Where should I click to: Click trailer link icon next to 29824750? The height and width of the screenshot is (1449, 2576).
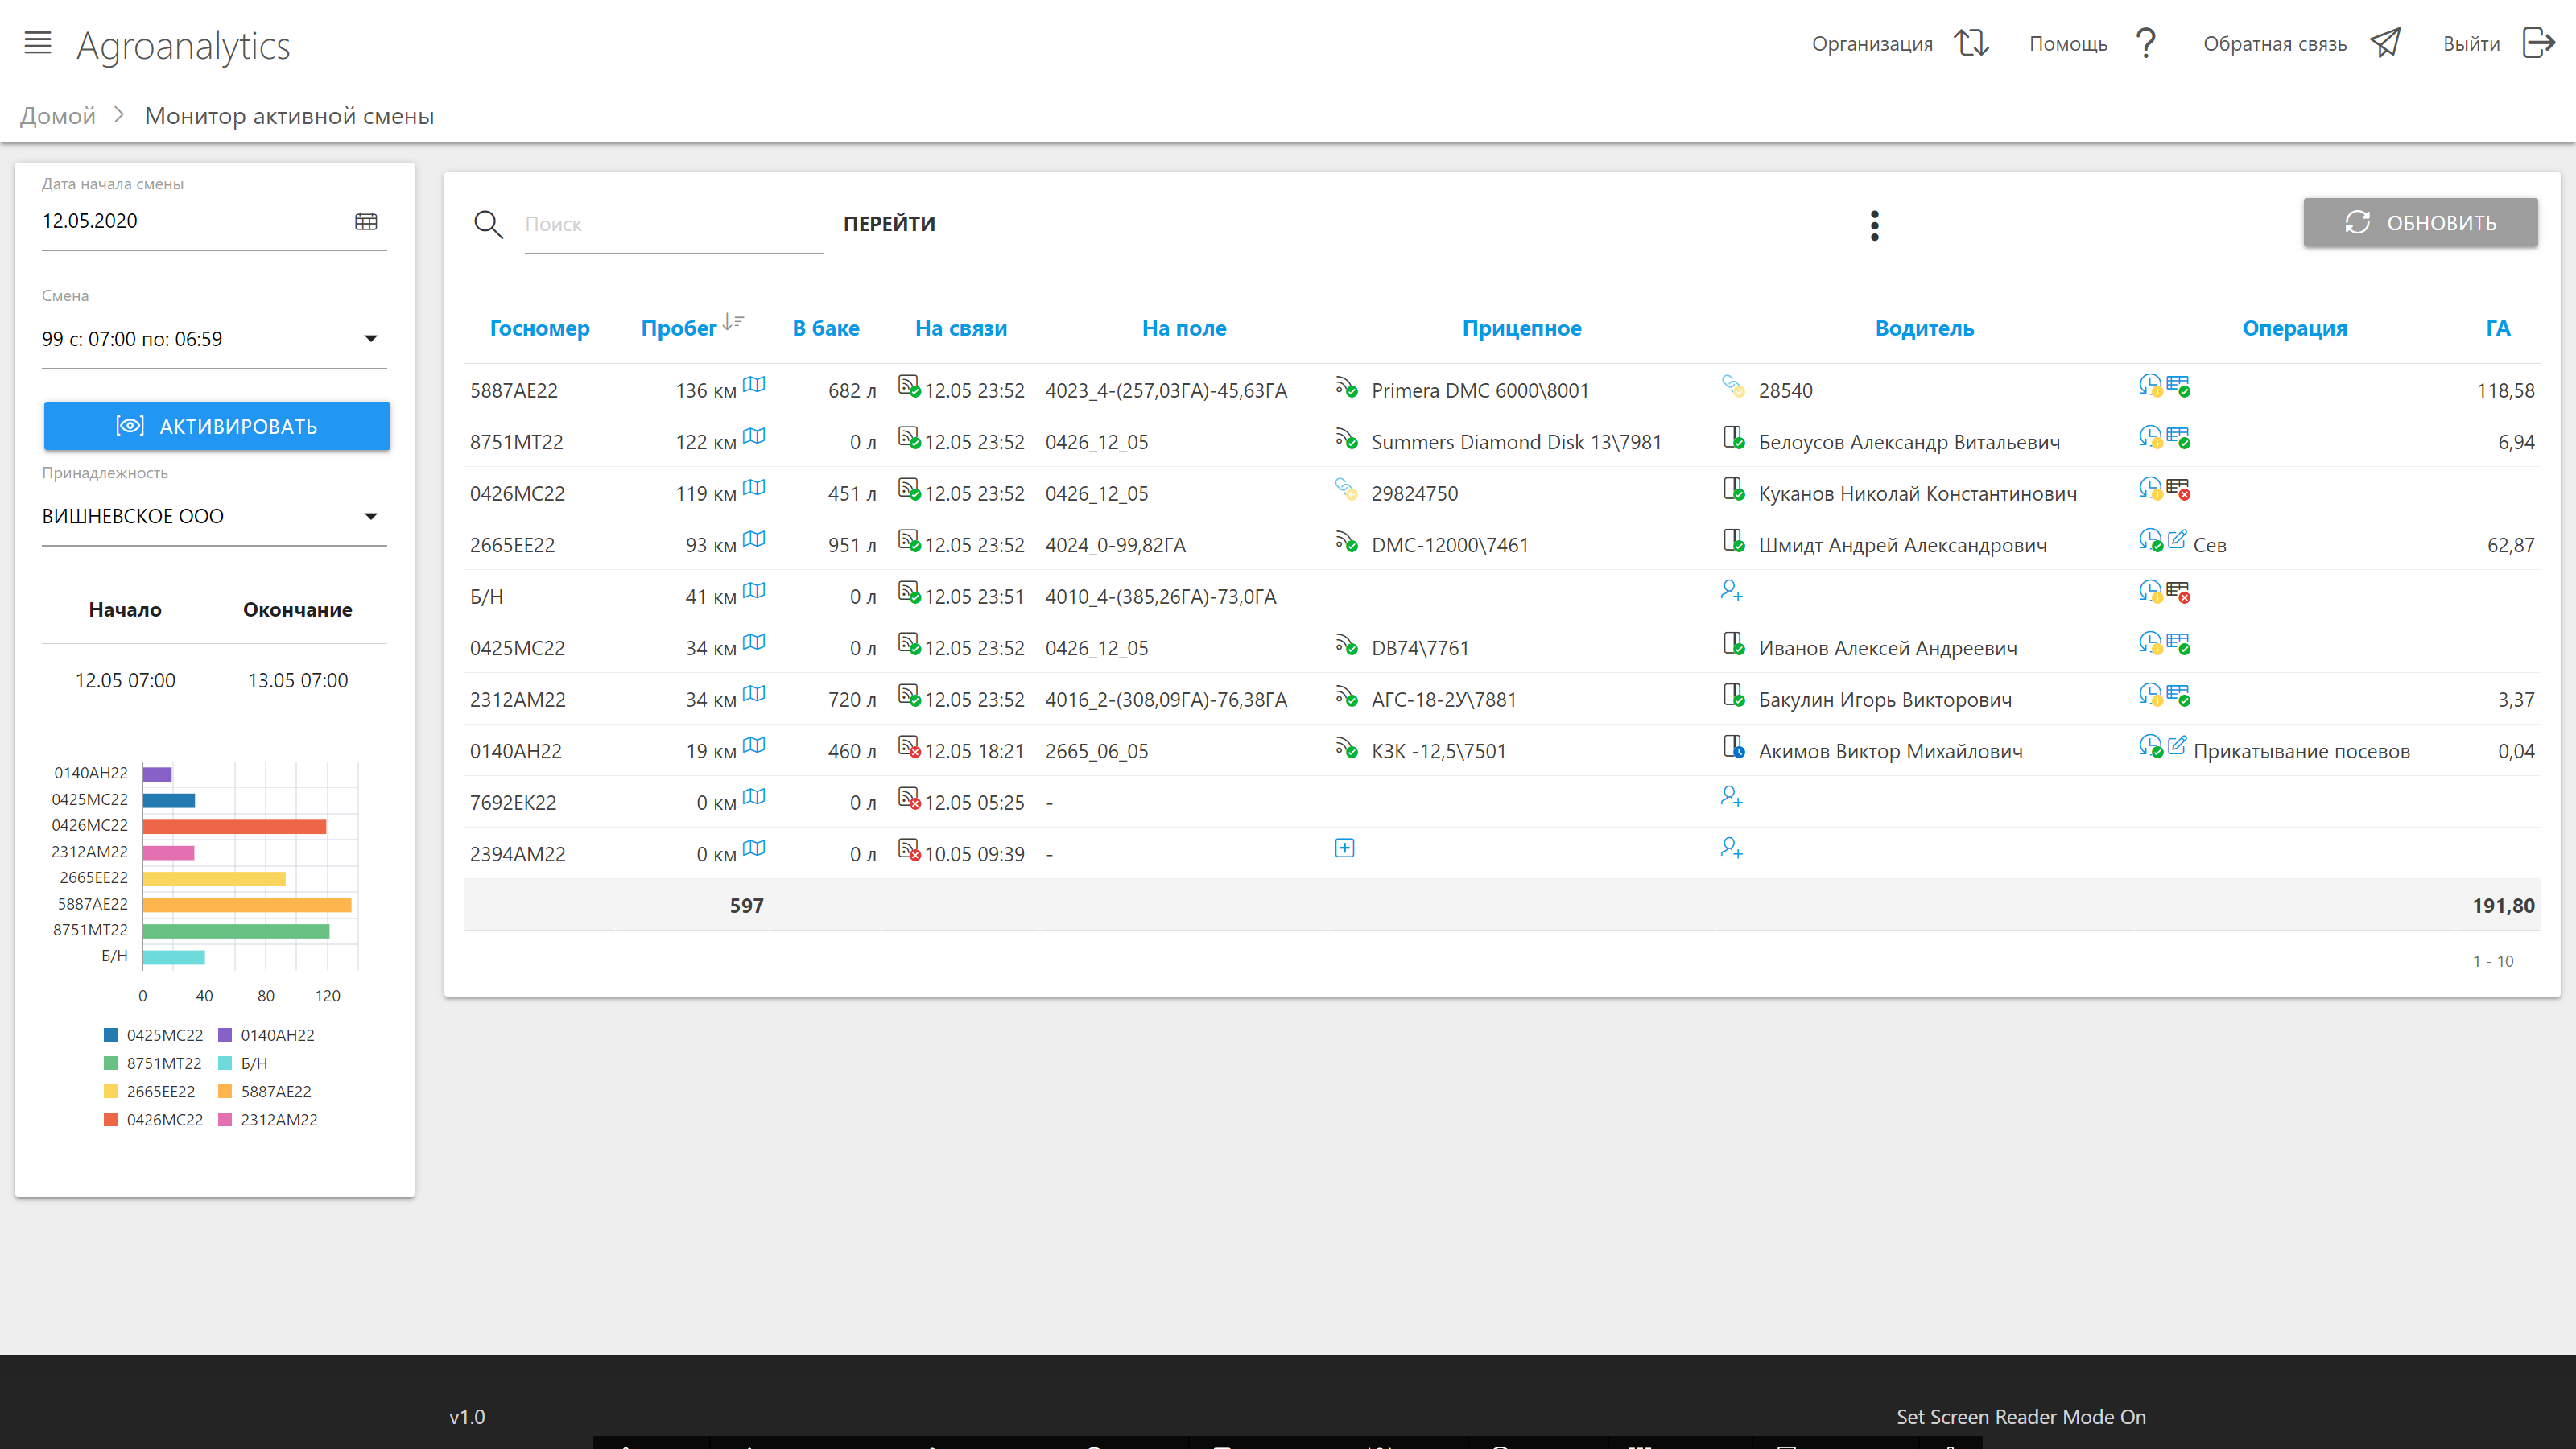[x=1346, y=489]
